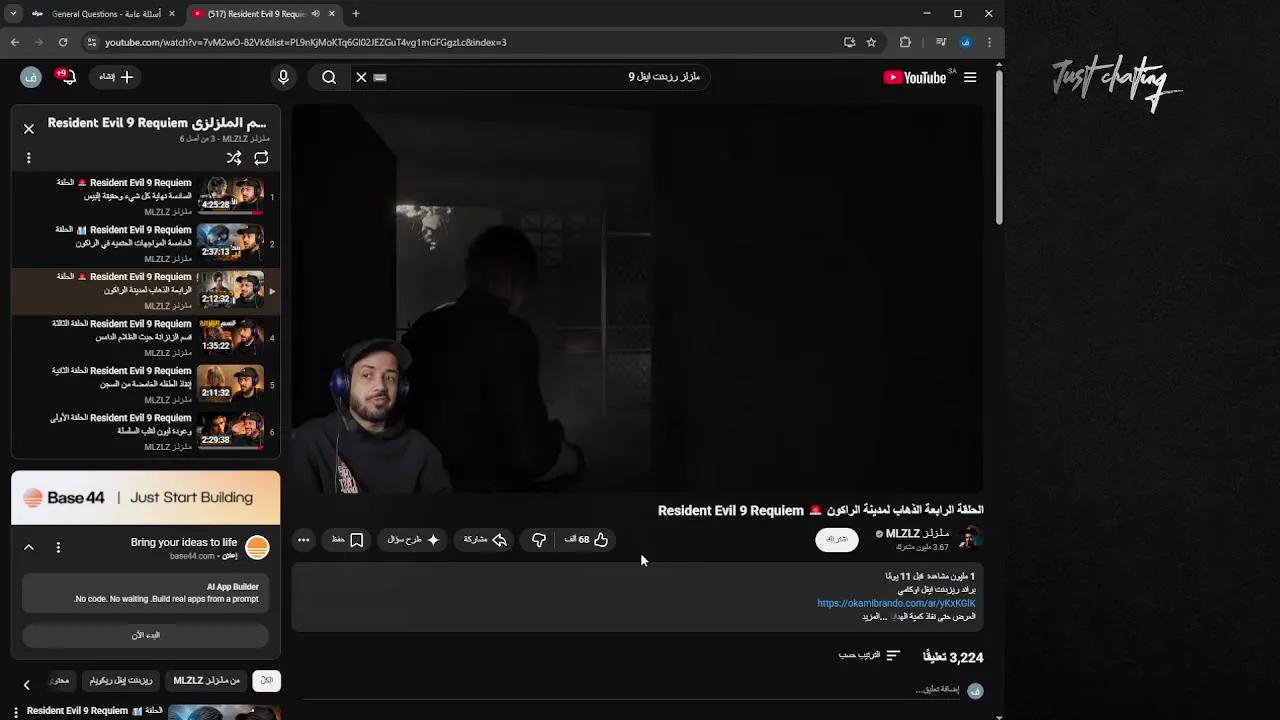Click the Ask (sparkle) button
This screenshot has width=1280, height=720.
(413, 540)
